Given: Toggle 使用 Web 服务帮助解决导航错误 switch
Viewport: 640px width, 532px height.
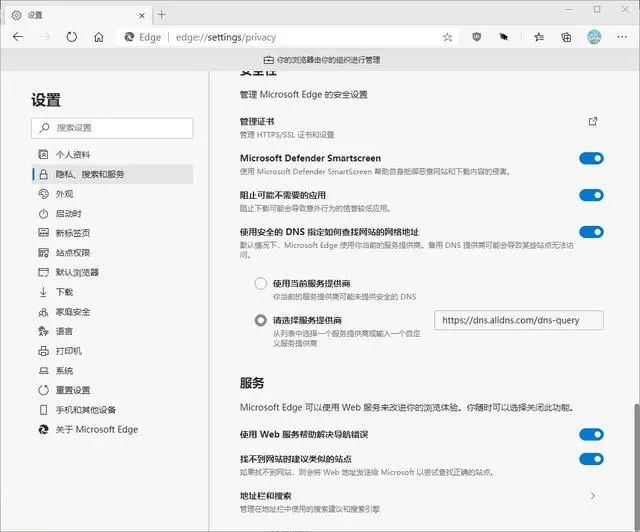Looking at the screenshot, I should tap(591, 434).
